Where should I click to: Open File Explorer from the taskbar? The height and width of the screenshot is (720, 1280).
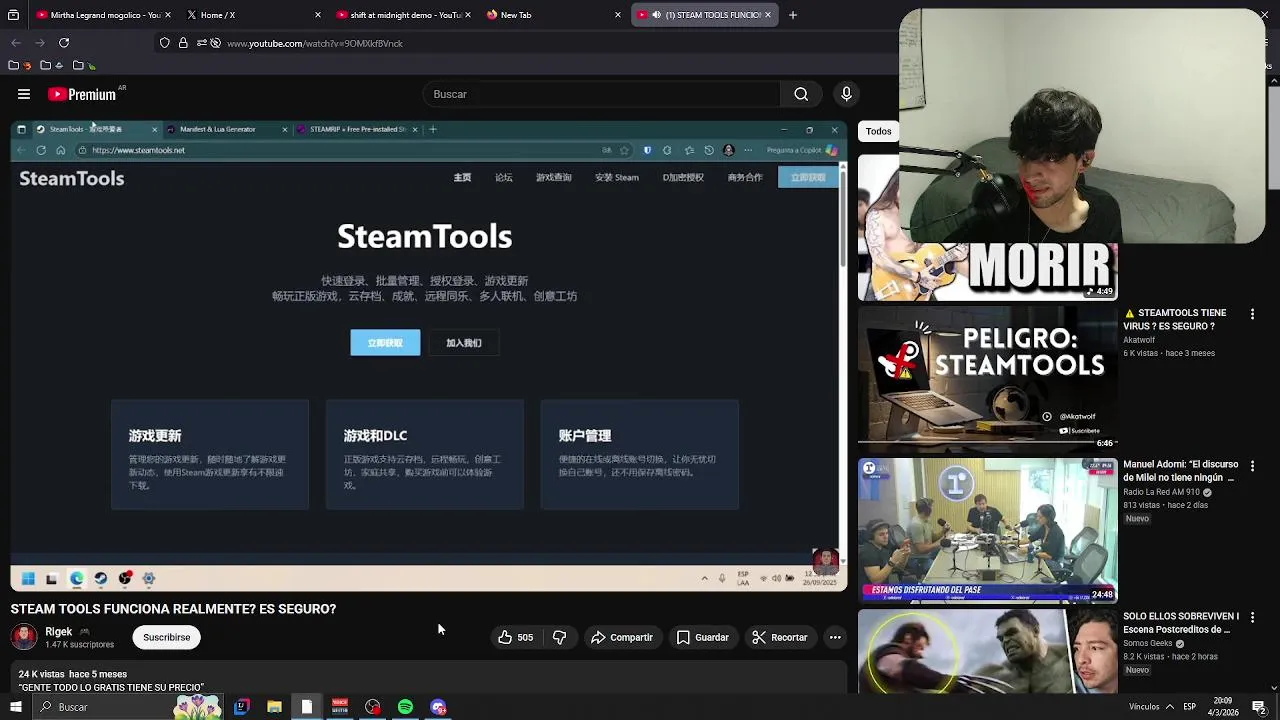[274, 707]
